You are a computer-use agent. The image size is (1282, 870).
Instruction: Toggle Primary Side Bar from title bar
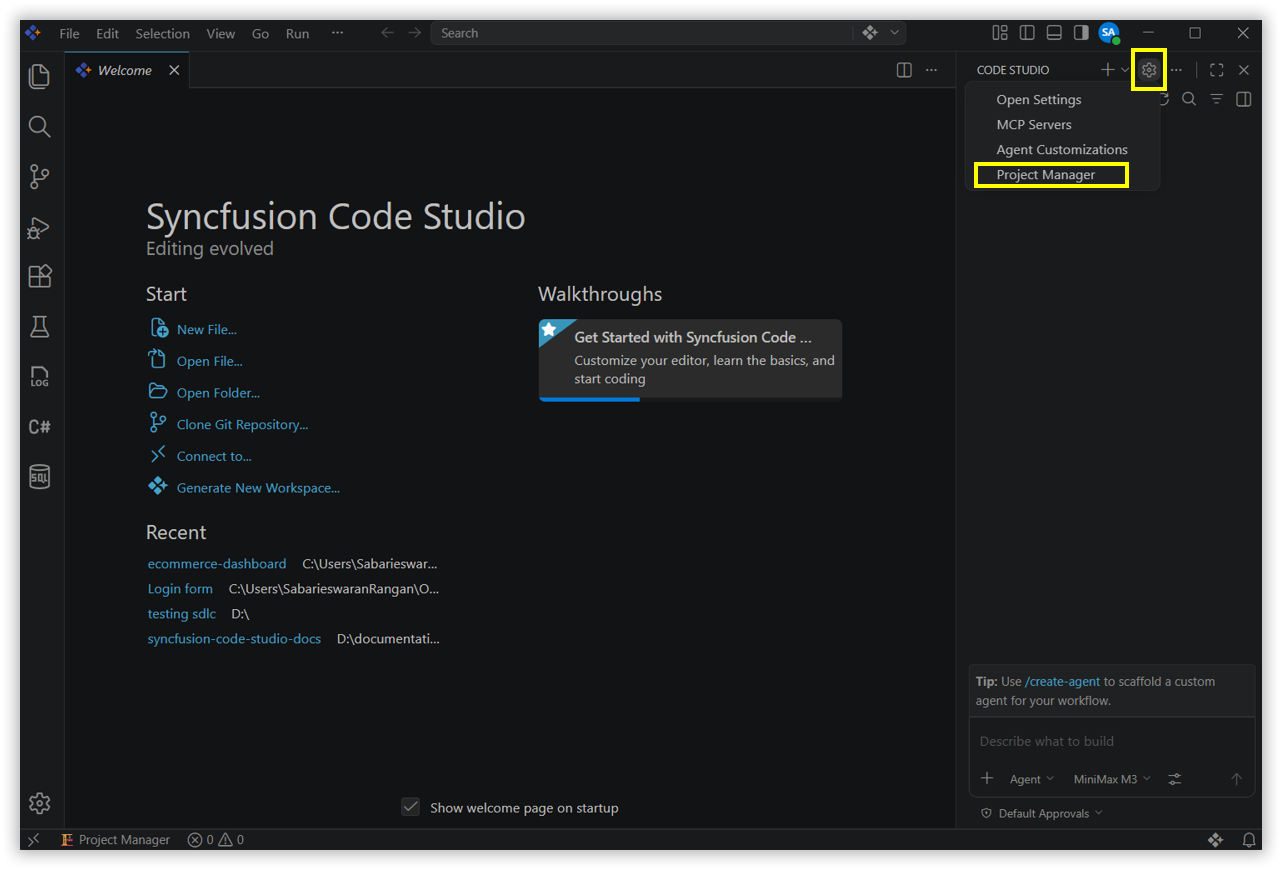(x=1027, y=33)
